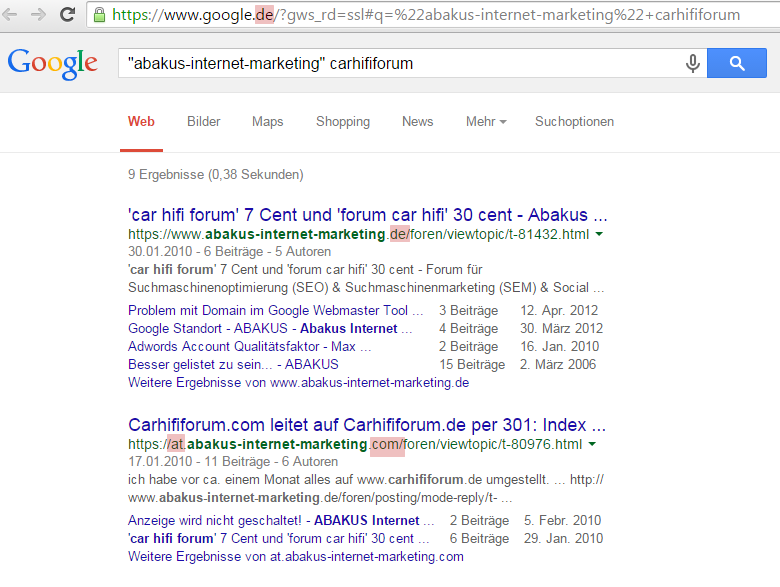Expand dropdown arrow next to t-80976.html URL

592,444
